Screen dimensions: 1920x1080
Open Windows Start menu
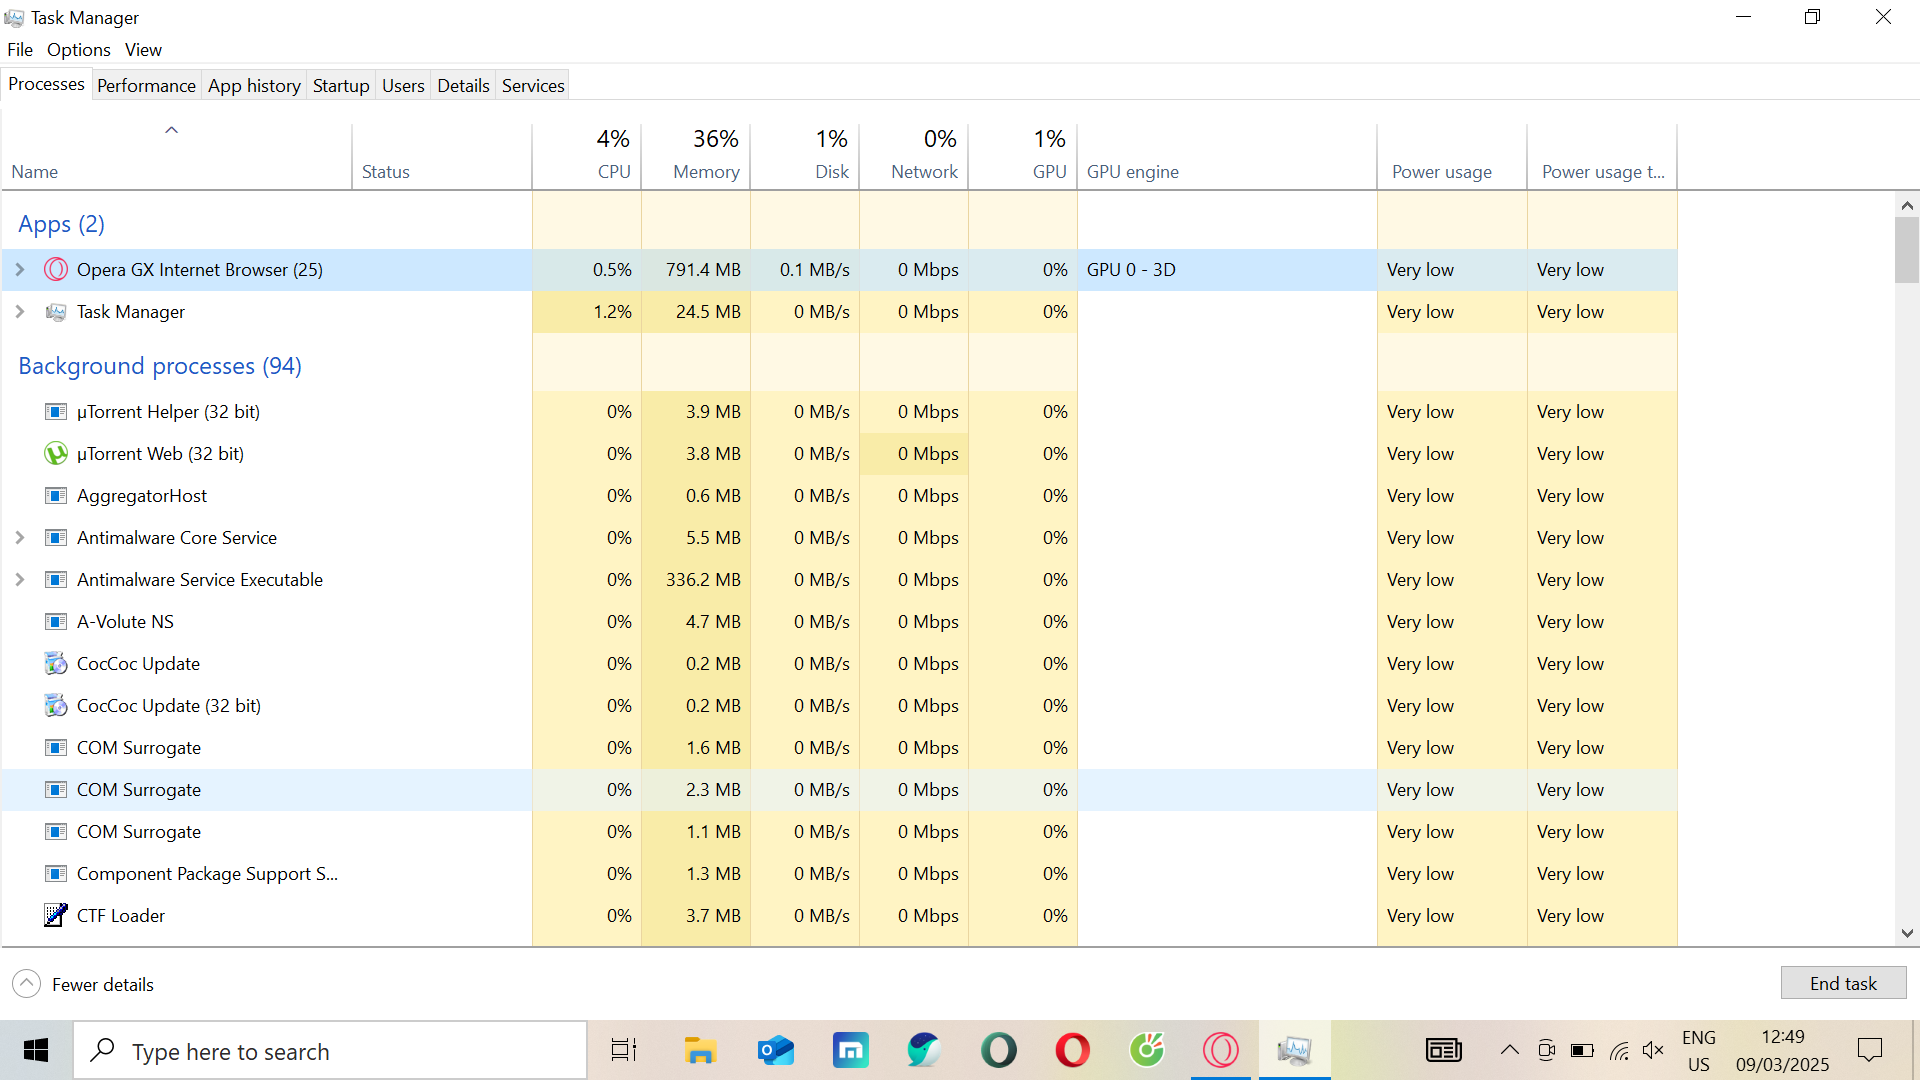coord(36,1051)
